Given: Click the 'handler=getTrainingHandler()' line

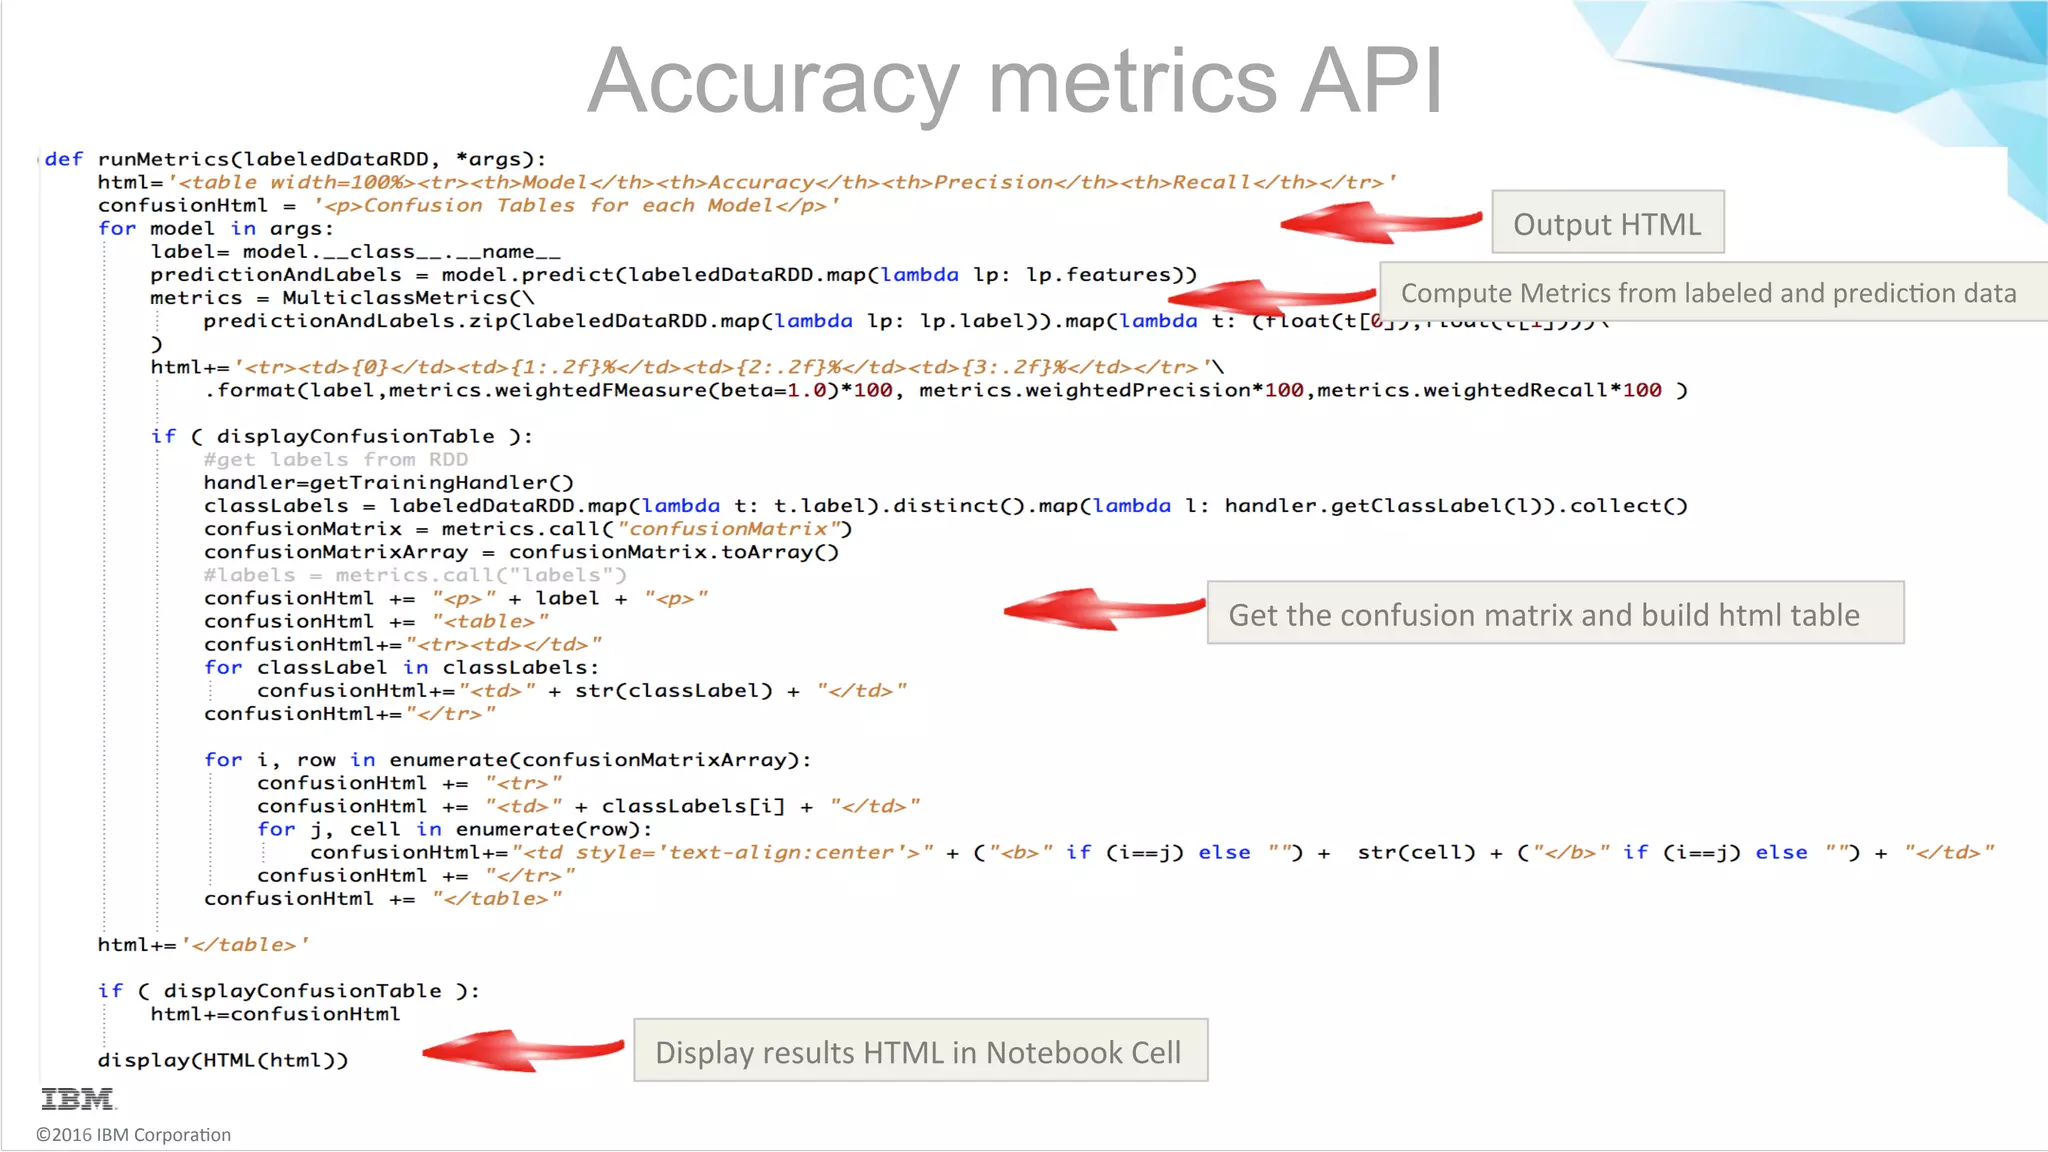Looking at the screenshot, I should [x=389, y=483].
